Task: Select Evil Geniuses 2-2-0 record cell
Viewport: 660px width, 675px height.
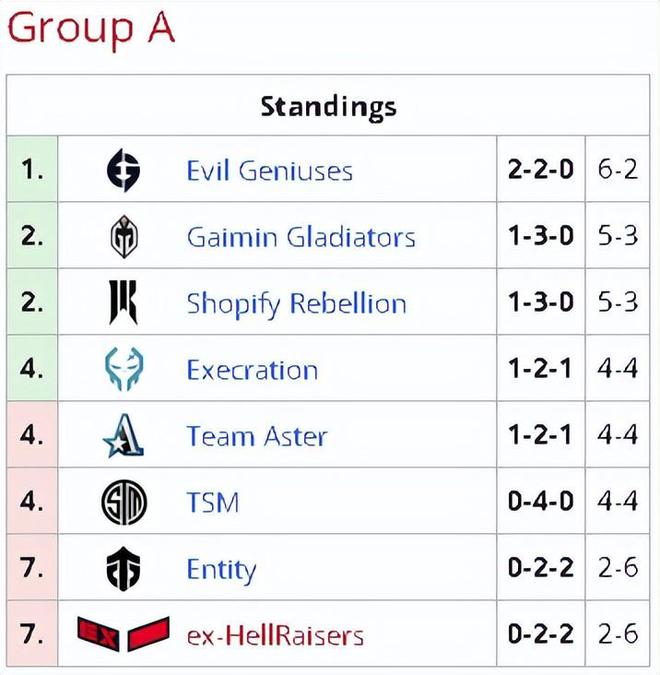Action: 541,169
